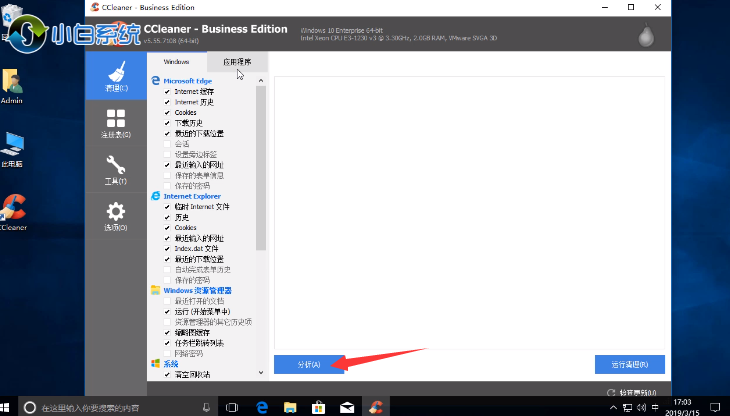Click the CCleaner icon in taskbar

378,407
